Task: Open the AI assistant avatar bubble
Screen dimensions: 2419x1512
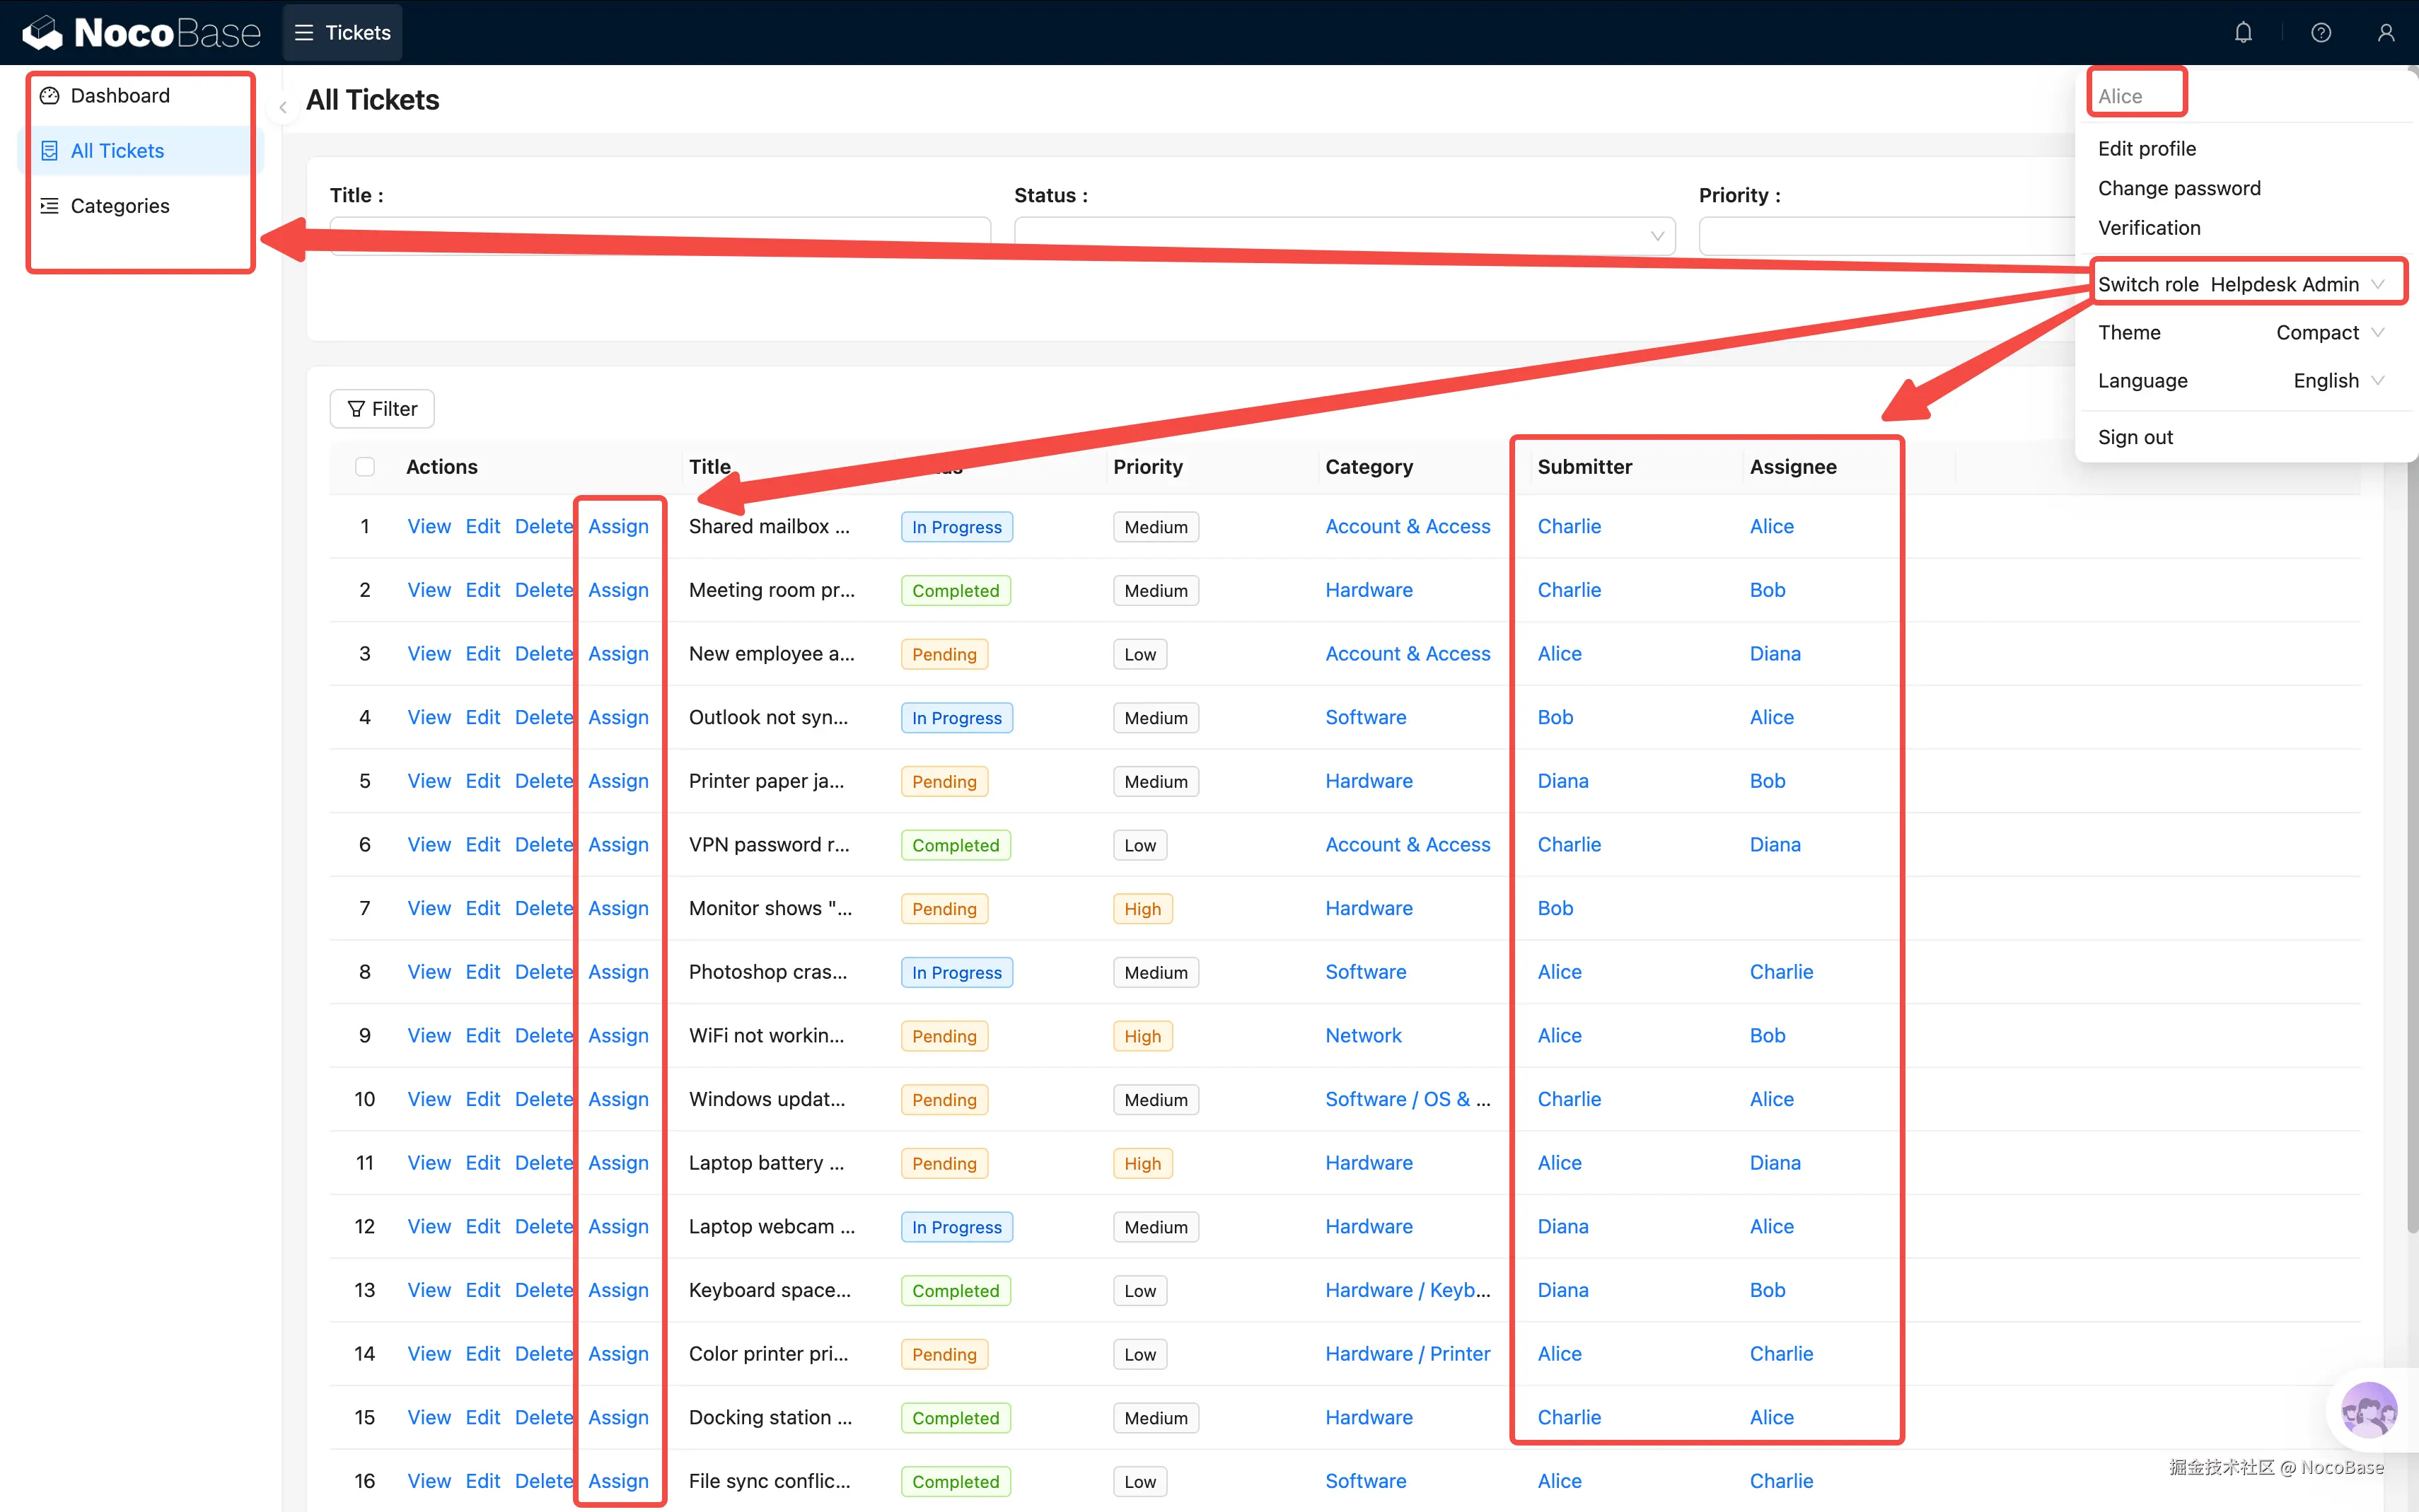Action: pos(2369,1410)
